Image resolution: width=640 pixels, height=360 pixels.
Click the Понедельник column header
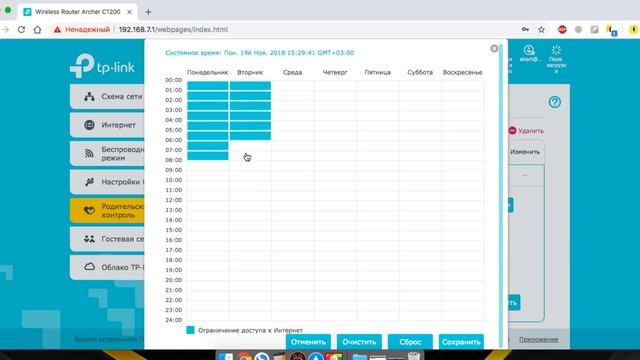[207, 72]
